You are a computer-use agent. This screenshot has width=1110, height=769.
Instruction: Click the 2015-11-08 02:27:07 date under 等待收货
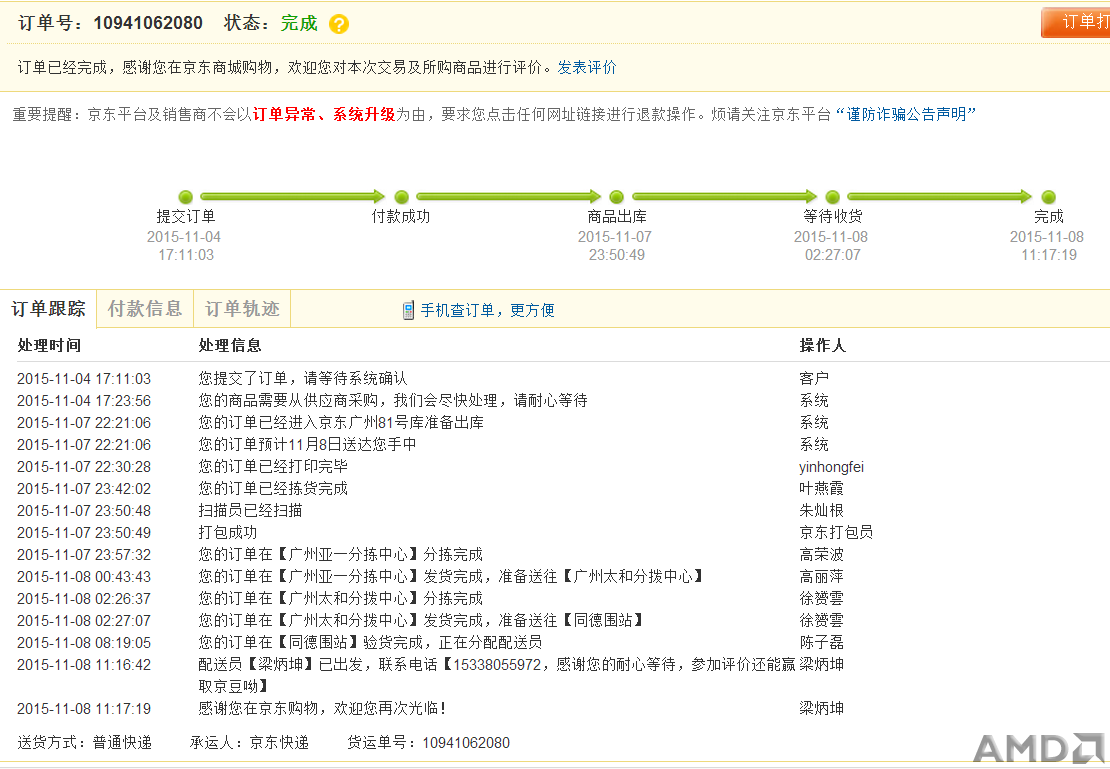click(x=831, y=246)
